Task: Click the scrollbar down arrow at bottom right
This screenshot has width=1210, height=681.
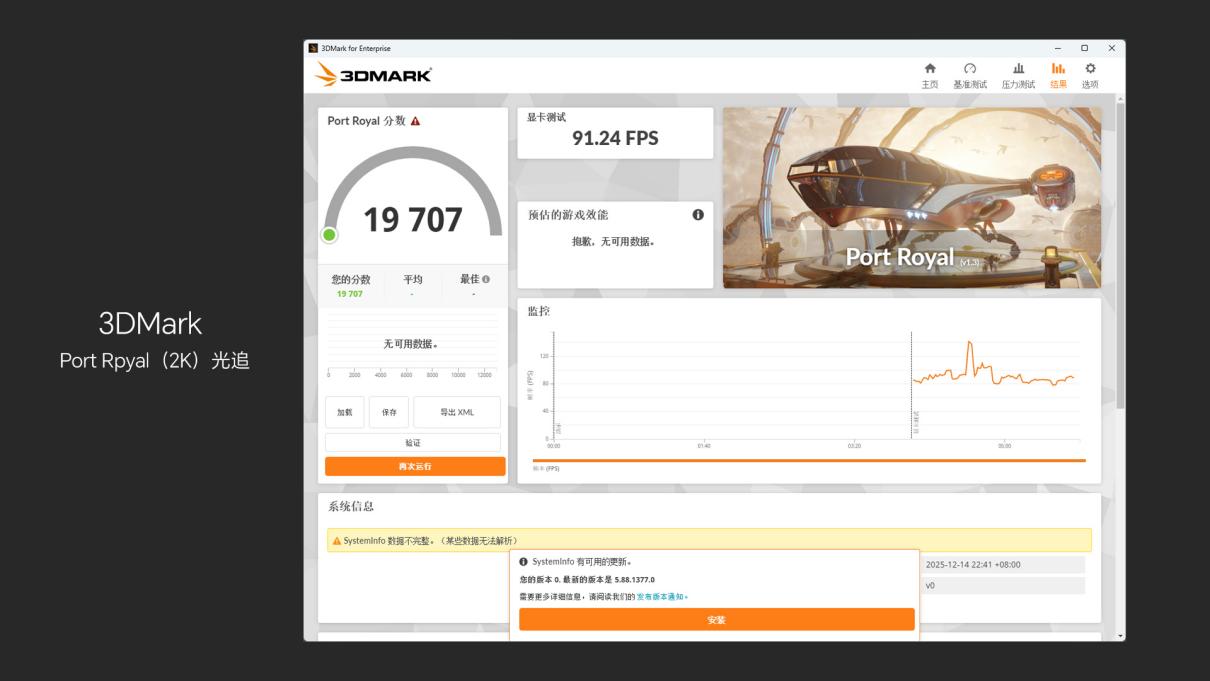Action: click(1120, 635)
